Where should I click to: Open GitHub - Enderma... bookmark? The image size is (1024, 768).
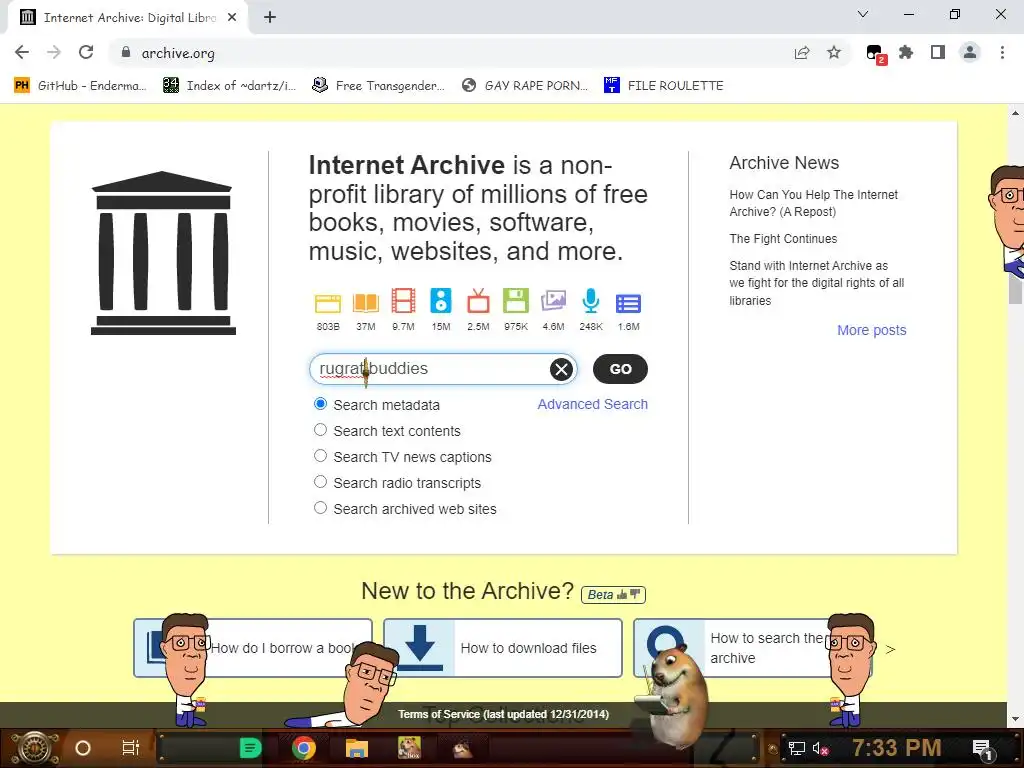pos(80,86)
